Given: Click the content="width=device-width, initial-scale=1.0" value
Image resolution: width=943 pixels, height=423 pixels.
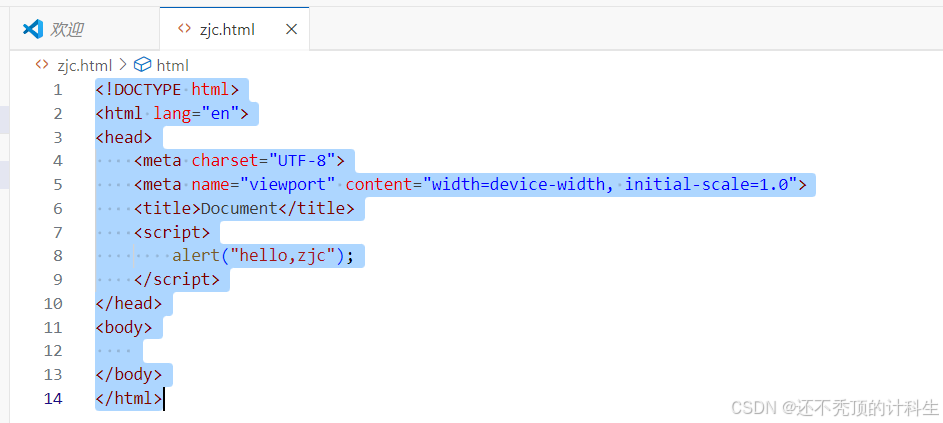Looking at the screenshot, I should pyautogui.click(x=571, y=185).
